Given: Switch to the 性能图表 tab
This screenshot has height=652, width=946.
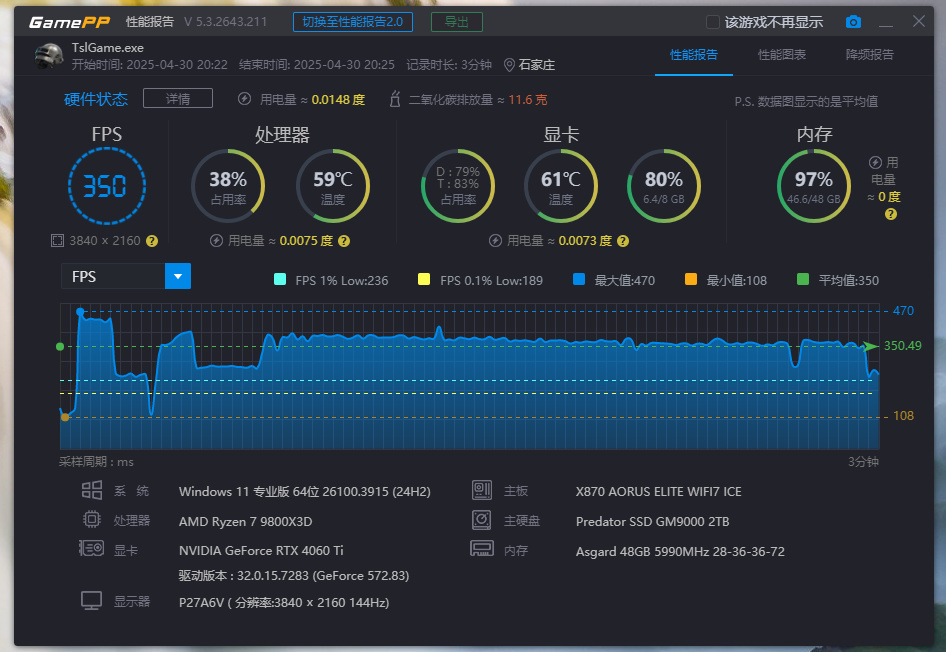Looking at the screenshot, I should (x=782, y=55).
